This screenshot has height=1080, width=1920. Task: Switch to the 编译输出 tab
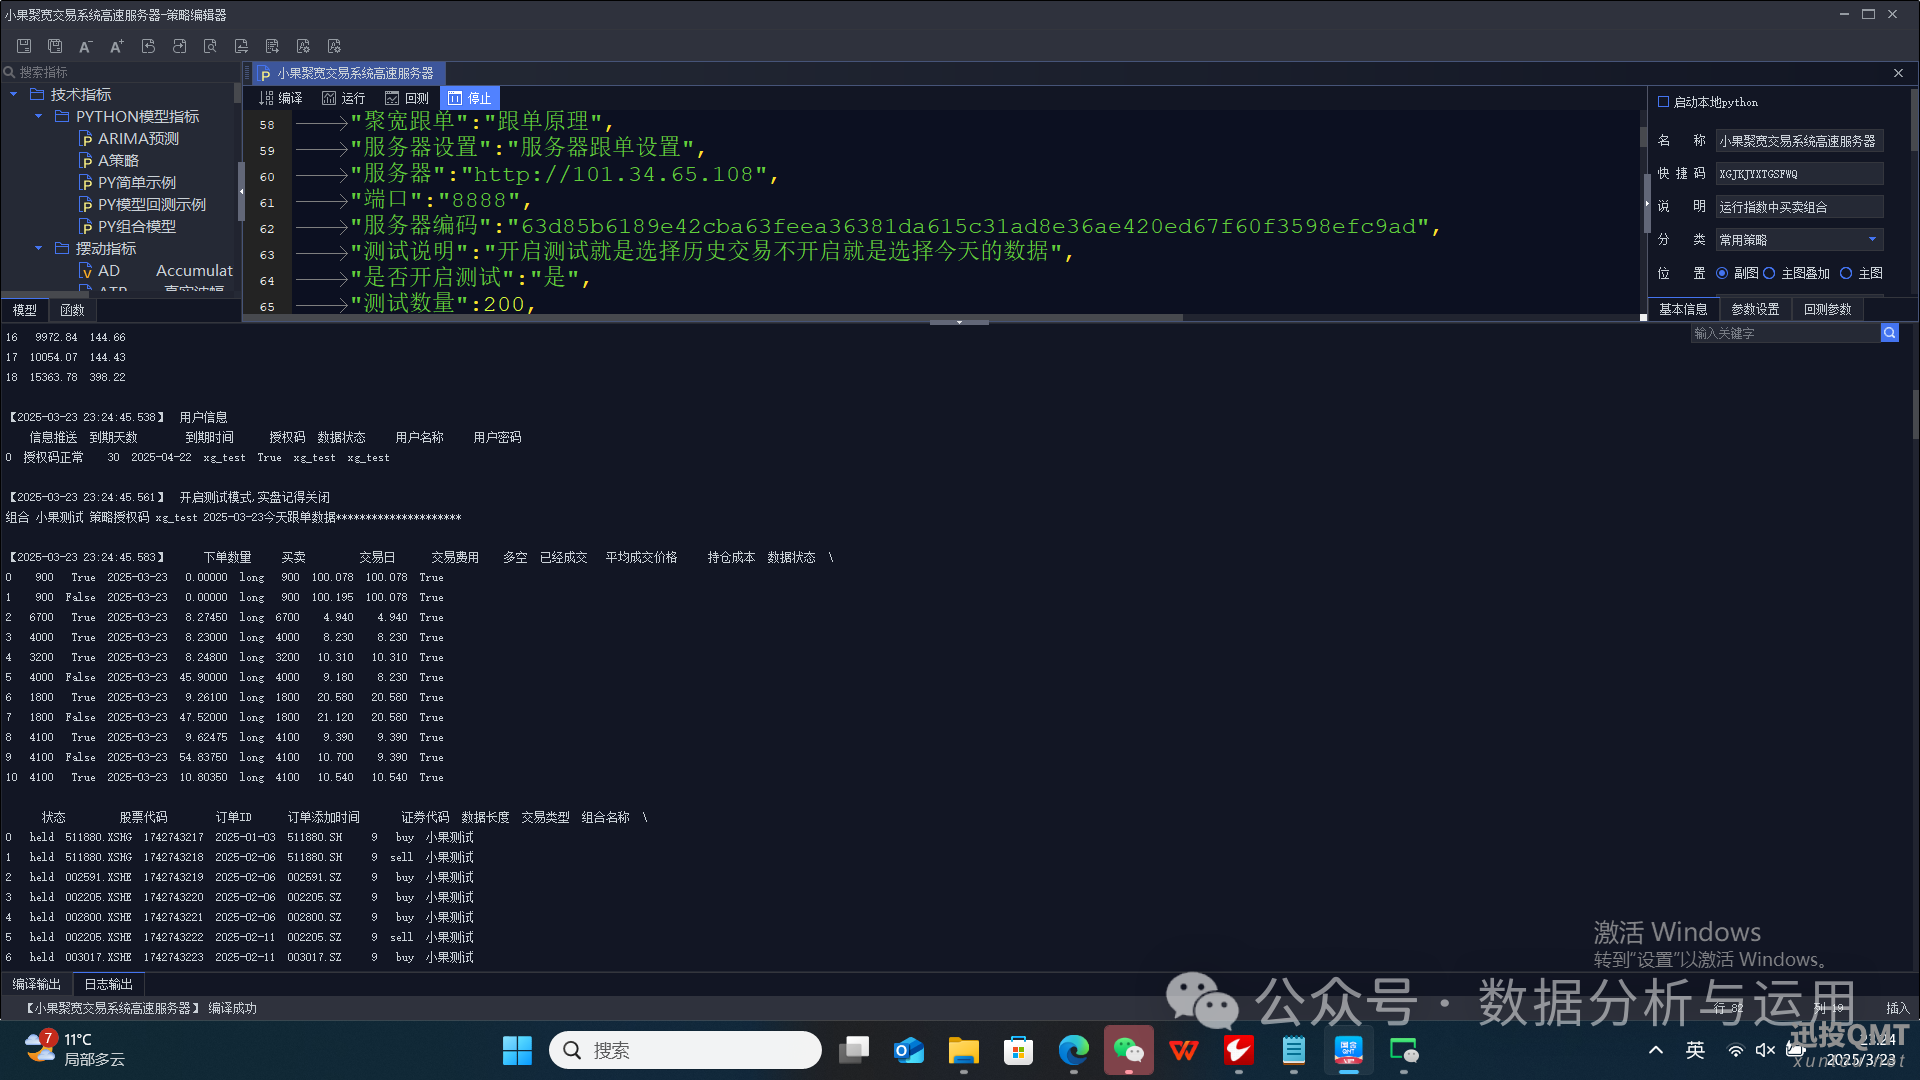pyautogui.click(x=37, y=984)
